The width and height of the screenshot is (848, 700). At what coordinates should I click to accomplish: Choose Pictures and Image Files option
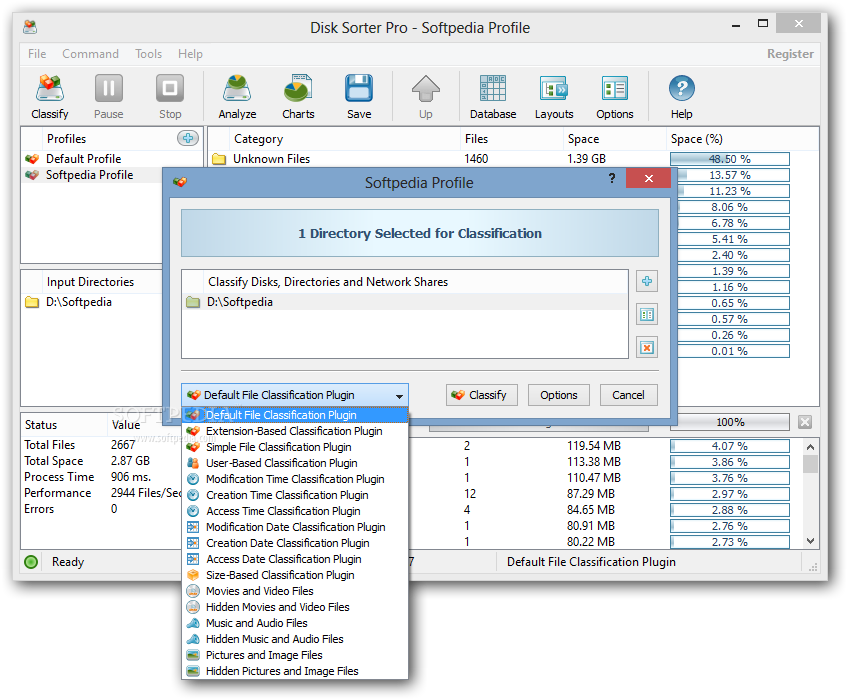point(295,655)
